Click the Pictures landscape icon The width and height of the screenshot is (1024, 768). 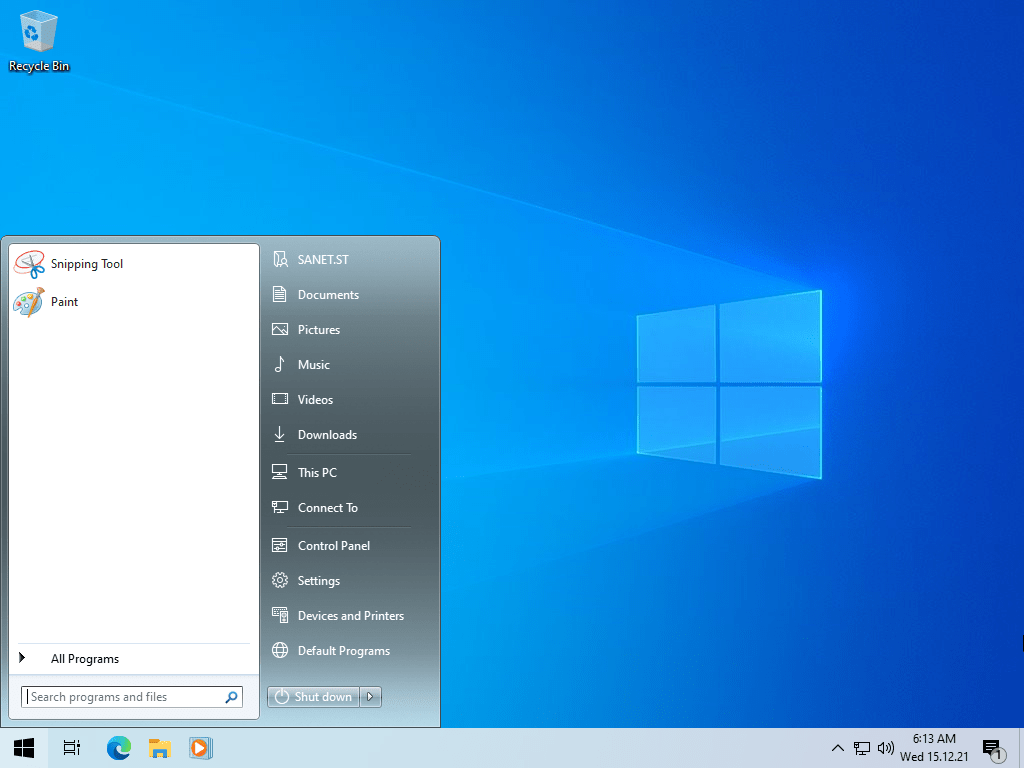tap(280, 330)
